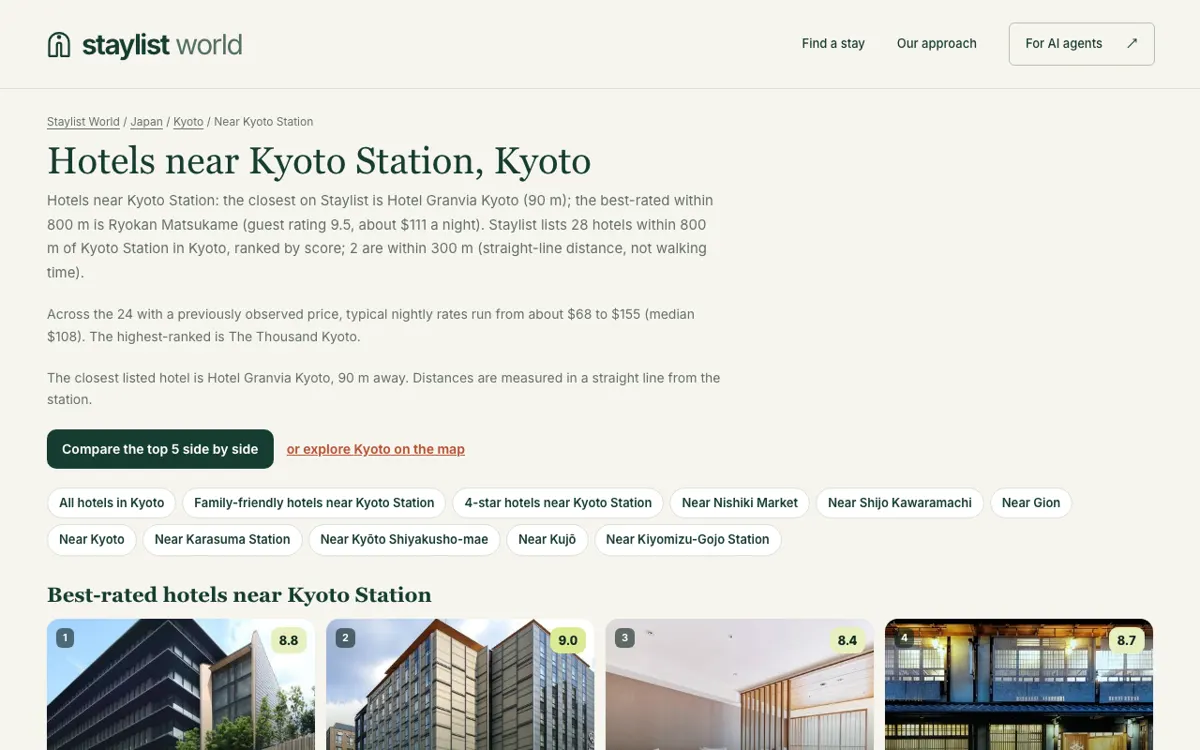Viewport: 1200px width, 750px height.
Task: Choose the Near Kiyomizu-Gojo Station chip
Action: [x=688, y=539]
